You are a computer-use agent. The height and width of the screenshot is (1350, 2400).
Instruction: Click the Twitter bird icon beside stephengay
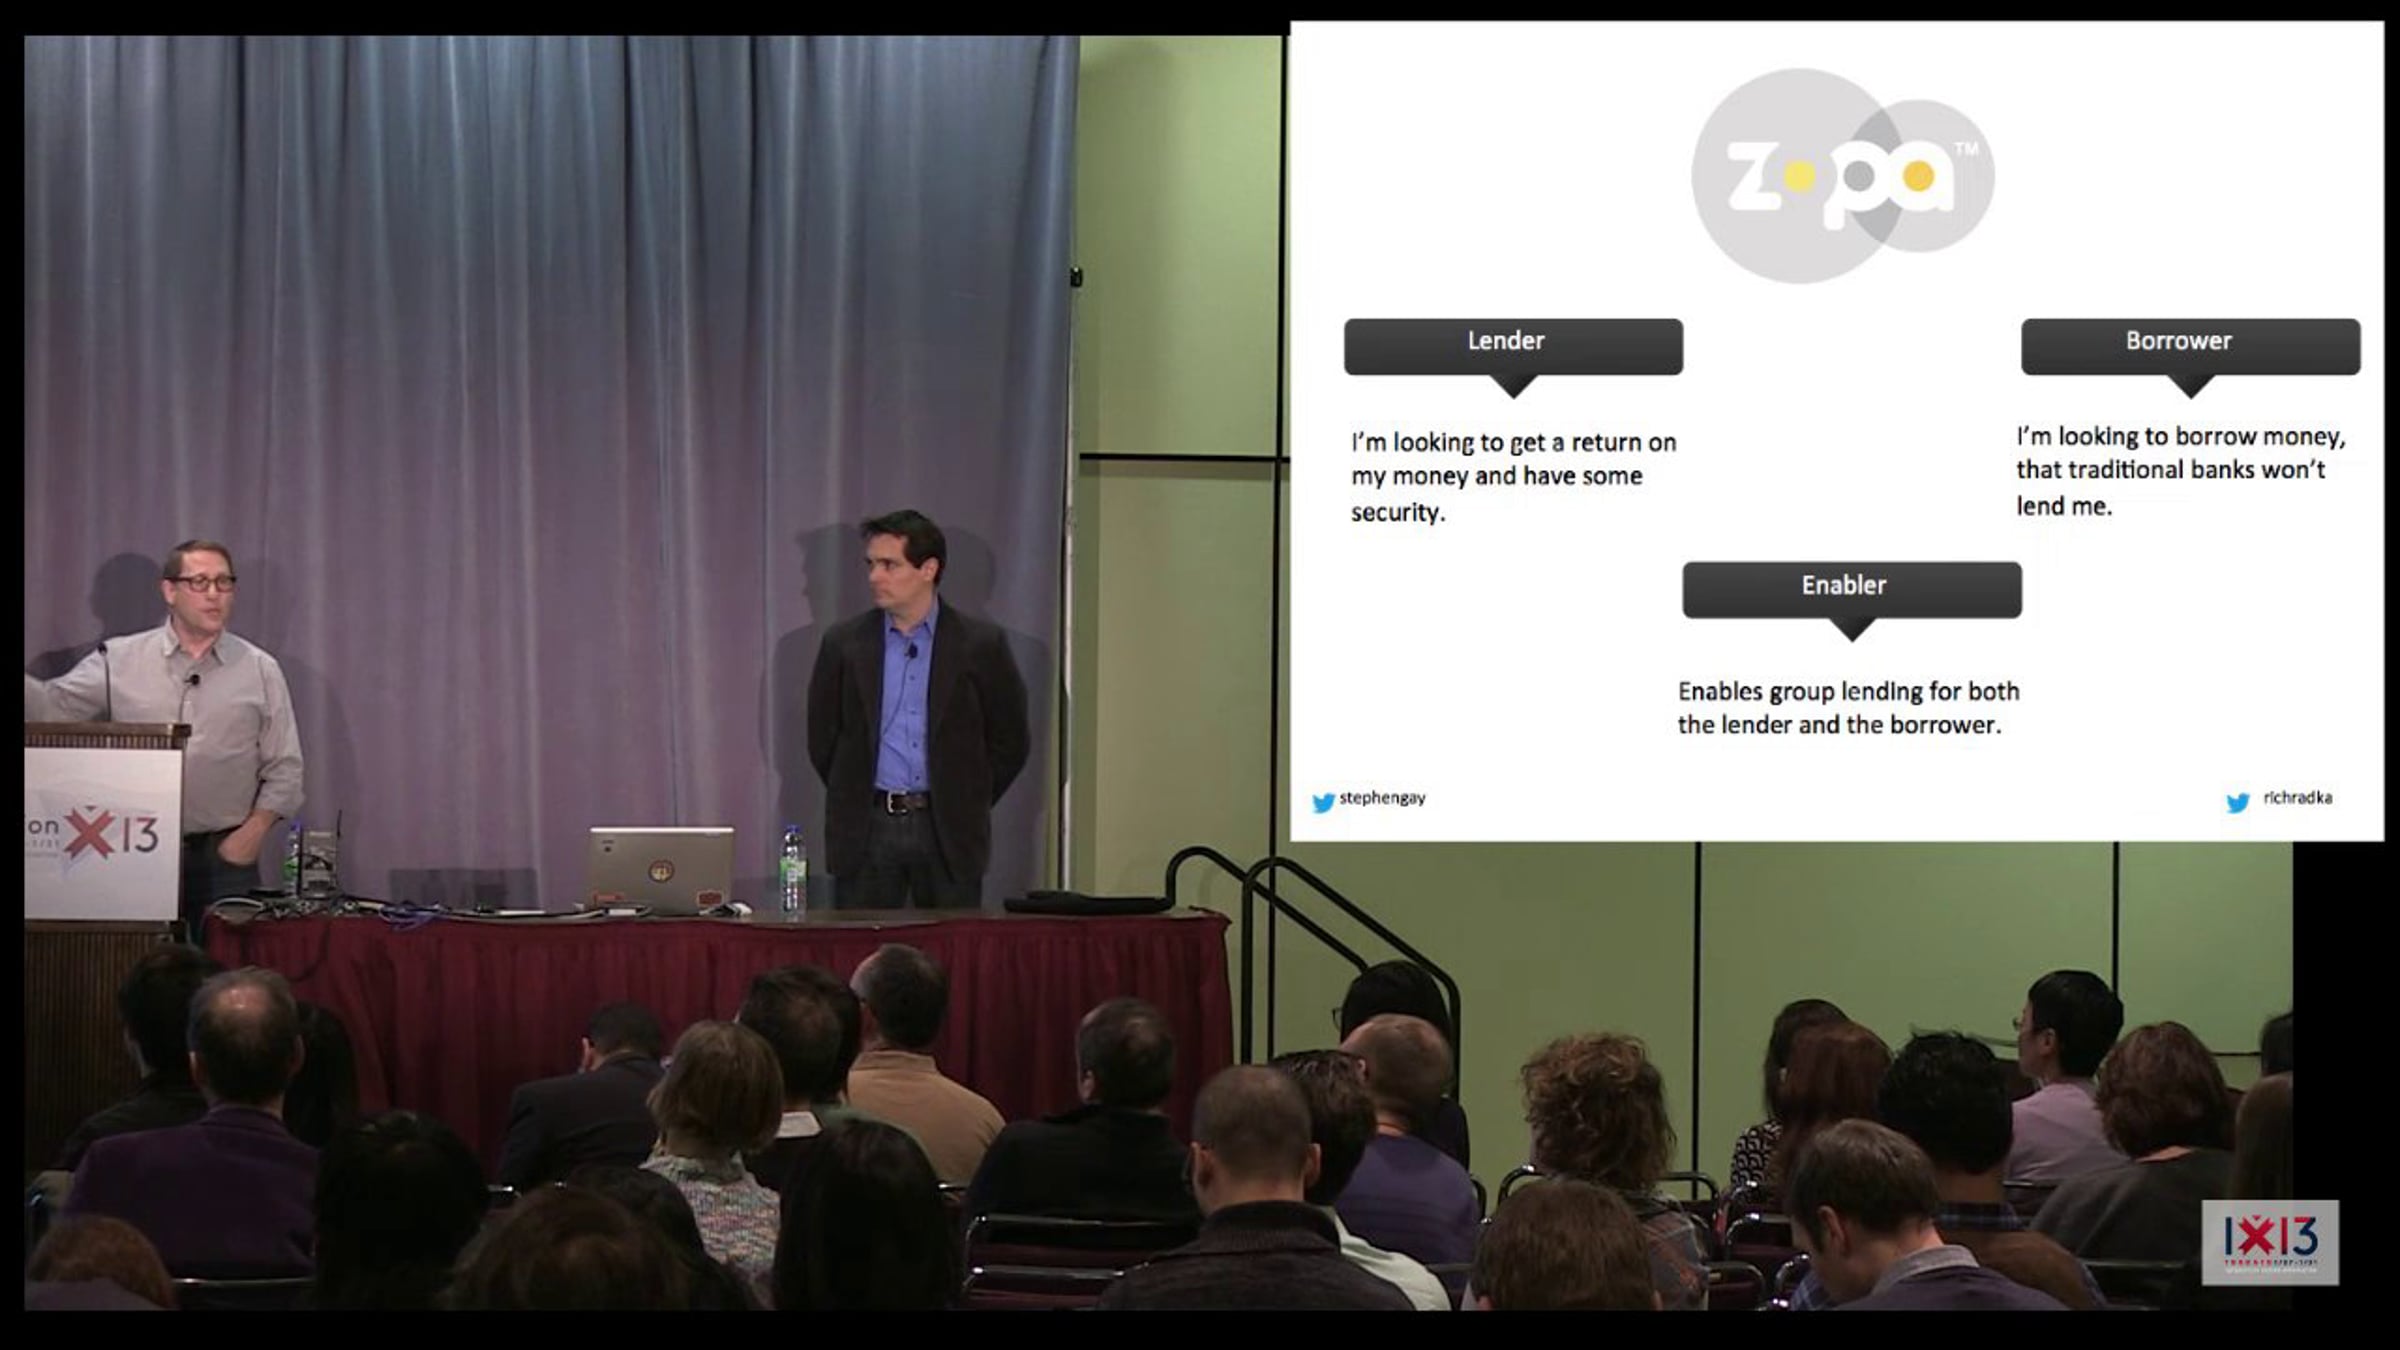1323,802
